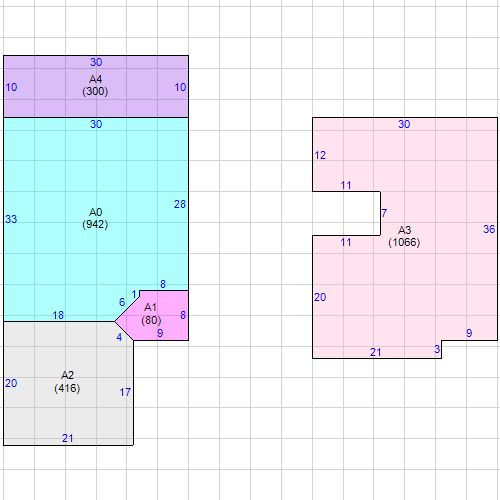
Task: Click the 9 dimension on pink area A3
Action: pos(469,333)
